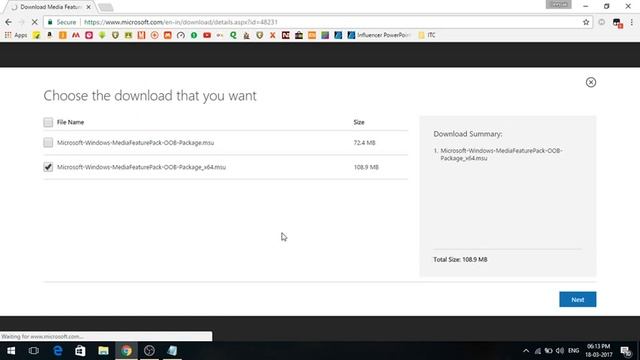Click the ENG language indicator
Screen dimensions: 640x360
tap(573, 351)
